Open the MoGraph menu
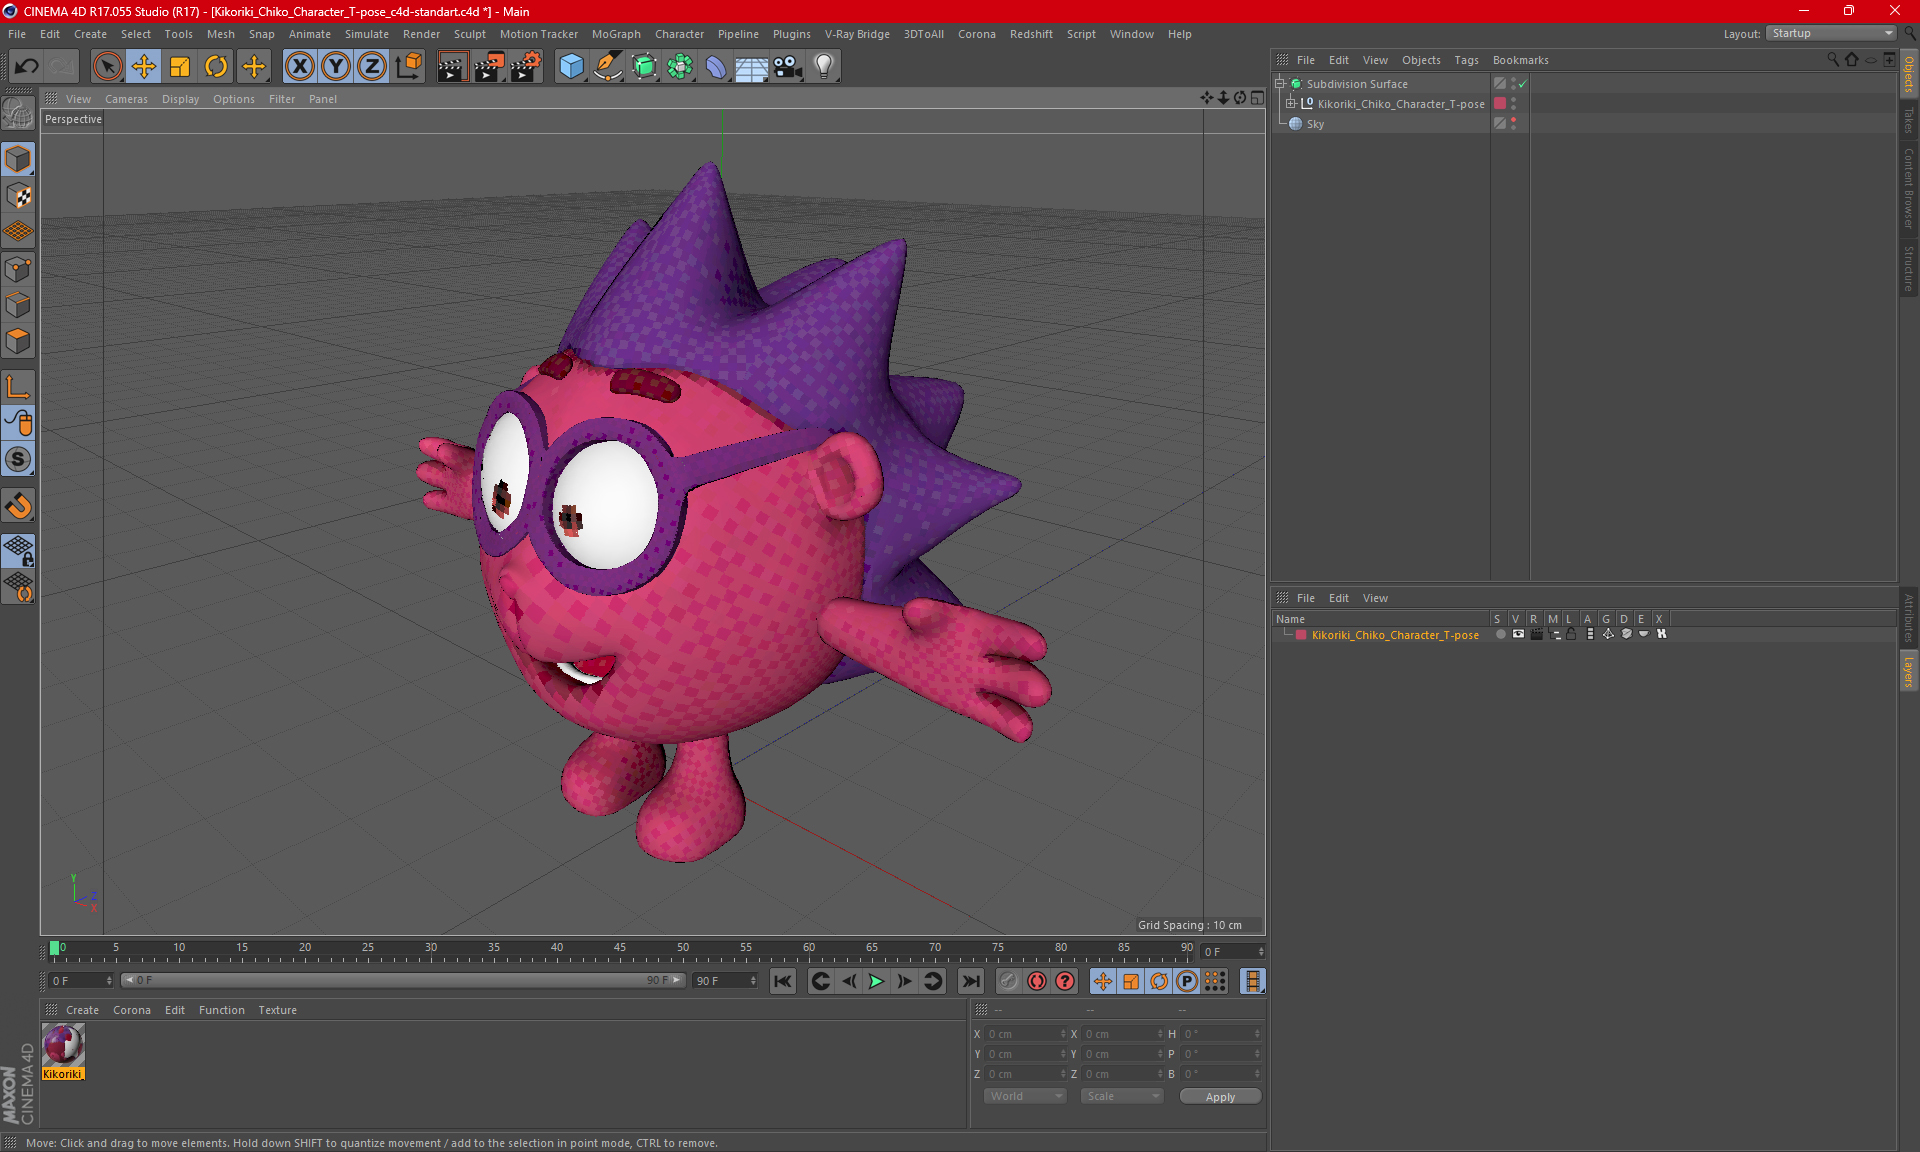1920x1152 pixels. click(x=616, y=34)
